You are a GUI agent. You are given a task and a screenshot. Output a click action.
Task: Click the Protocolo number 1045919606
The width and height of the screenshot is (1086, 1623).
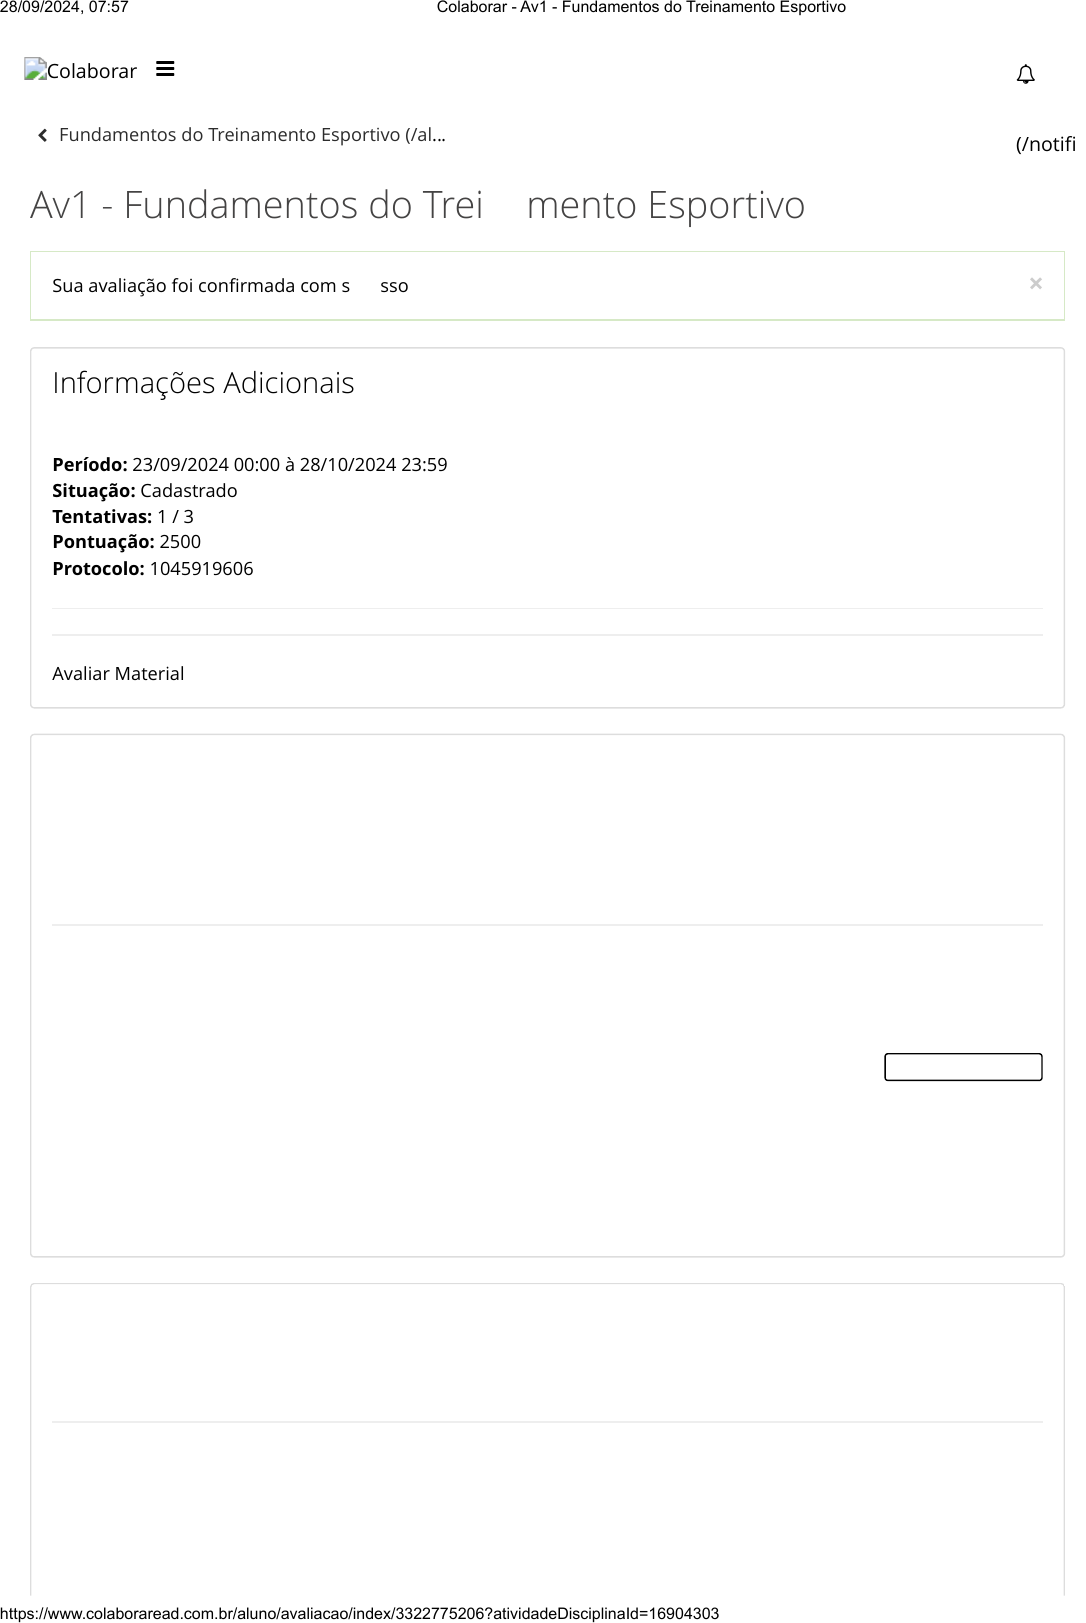201,569
